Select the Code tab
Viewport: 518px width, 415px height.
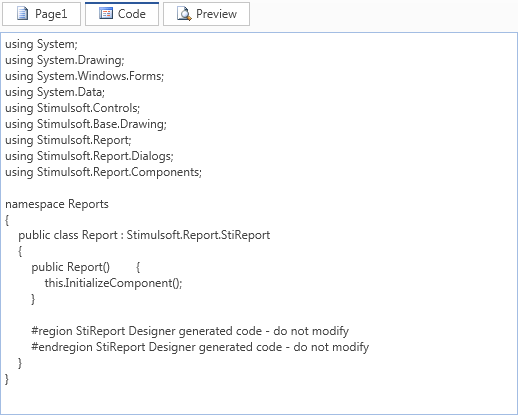click(x=122, y=14)
